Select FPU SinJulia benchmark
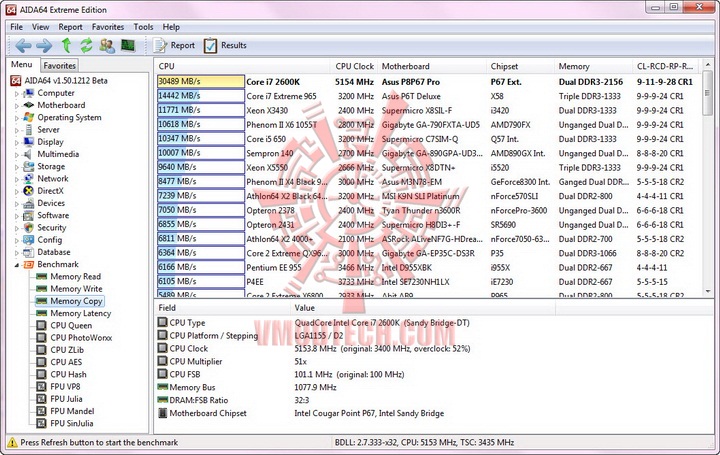This screenshot has height=455, width=720. tap(72, 424)
